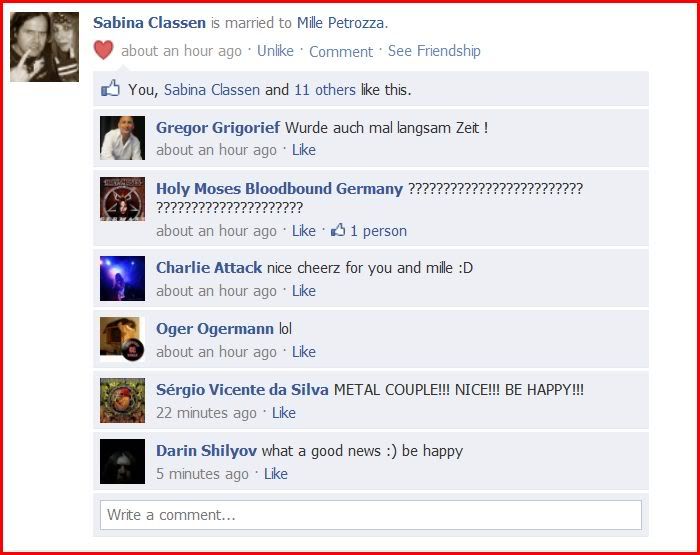700x555 pixels.
Task: Open Sabina Classen's profile from post header
Action: pos(150,23)
